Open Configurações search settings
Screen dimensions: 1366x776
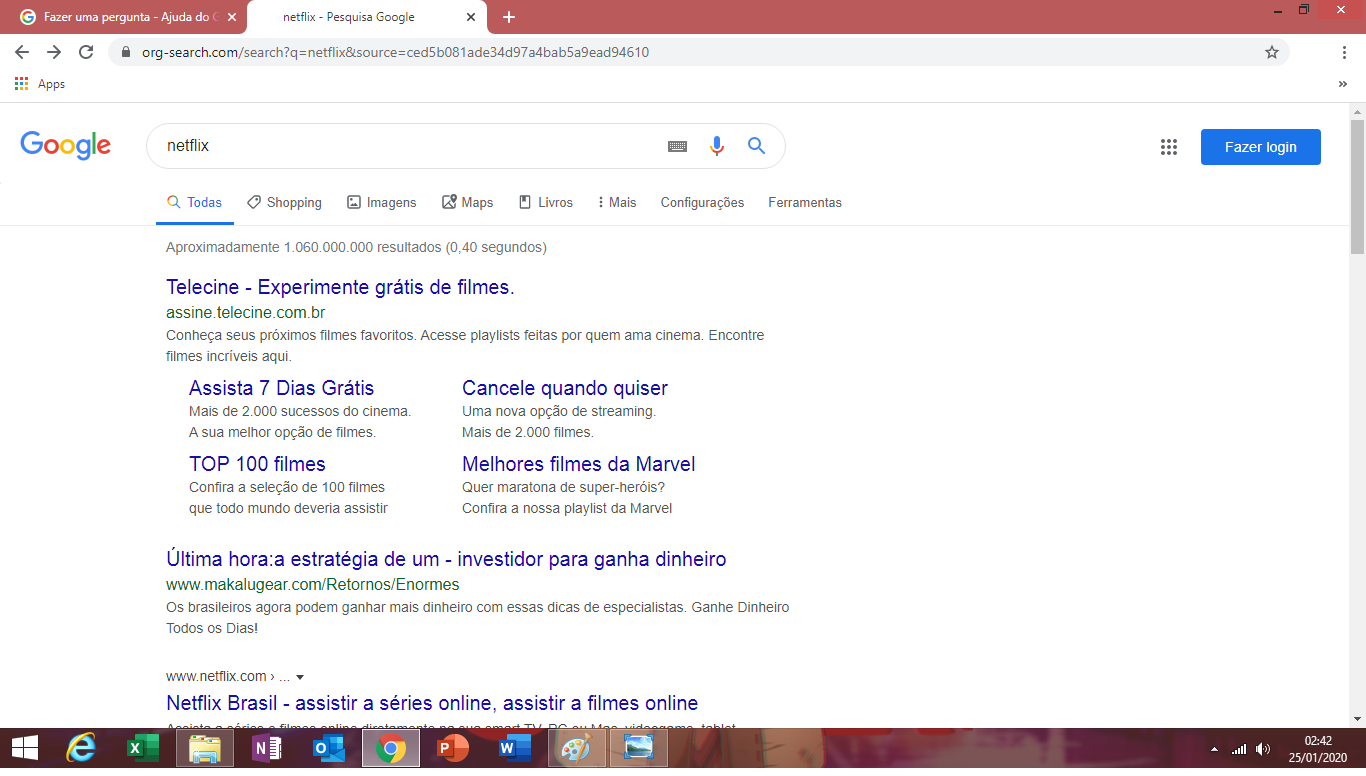click(x=702, y=202)
